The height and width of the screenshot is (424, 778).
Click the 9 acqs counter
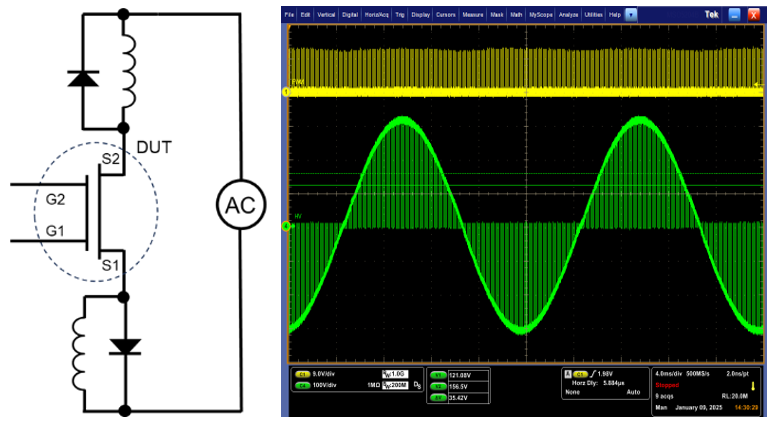pyautogui.click(x=664, y=396)
